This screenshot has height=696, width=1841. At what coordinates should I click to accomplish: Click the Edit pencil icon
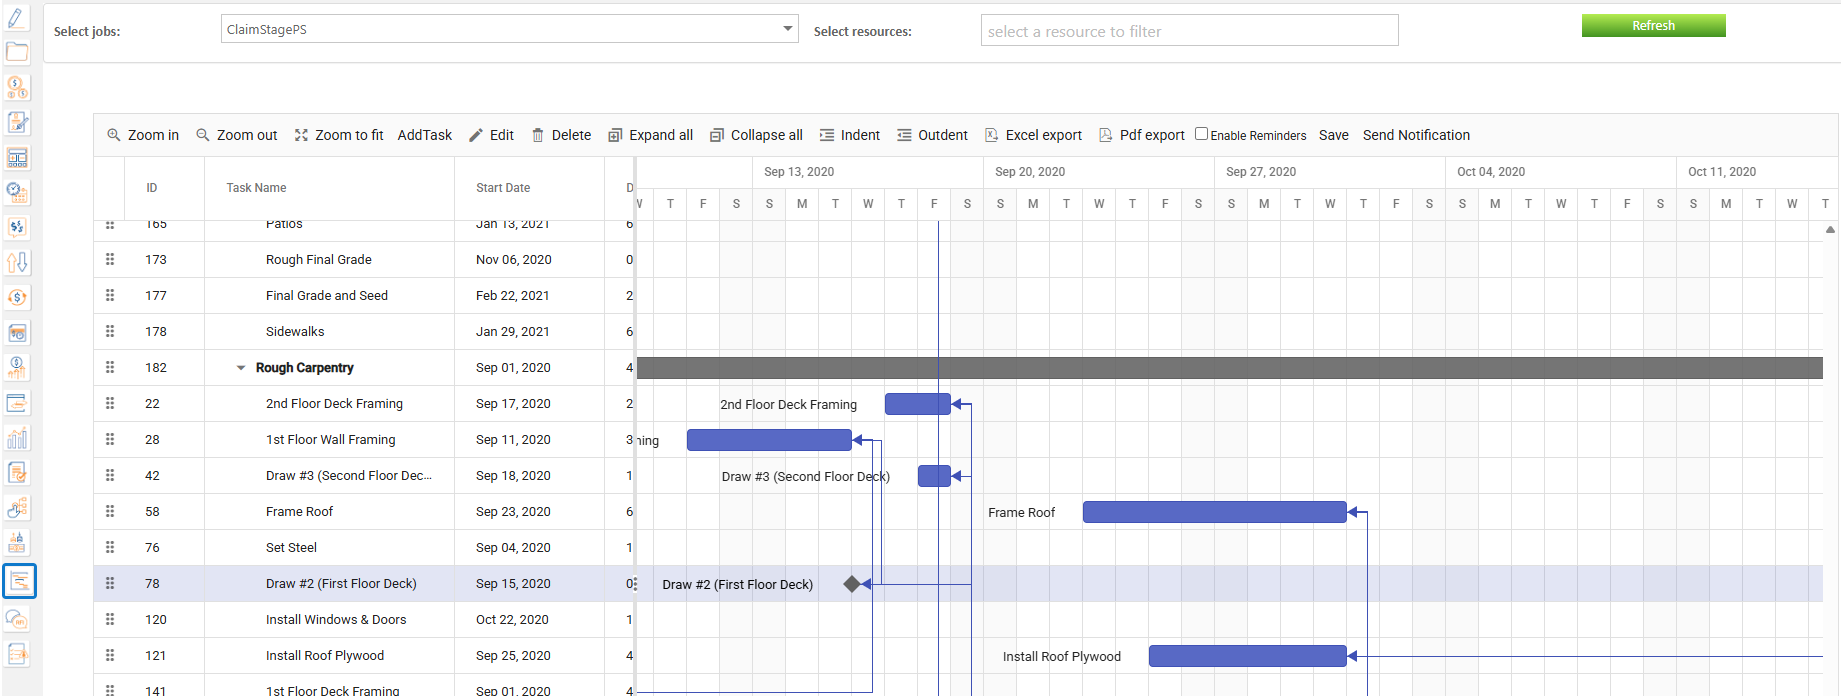coord(476,135)
